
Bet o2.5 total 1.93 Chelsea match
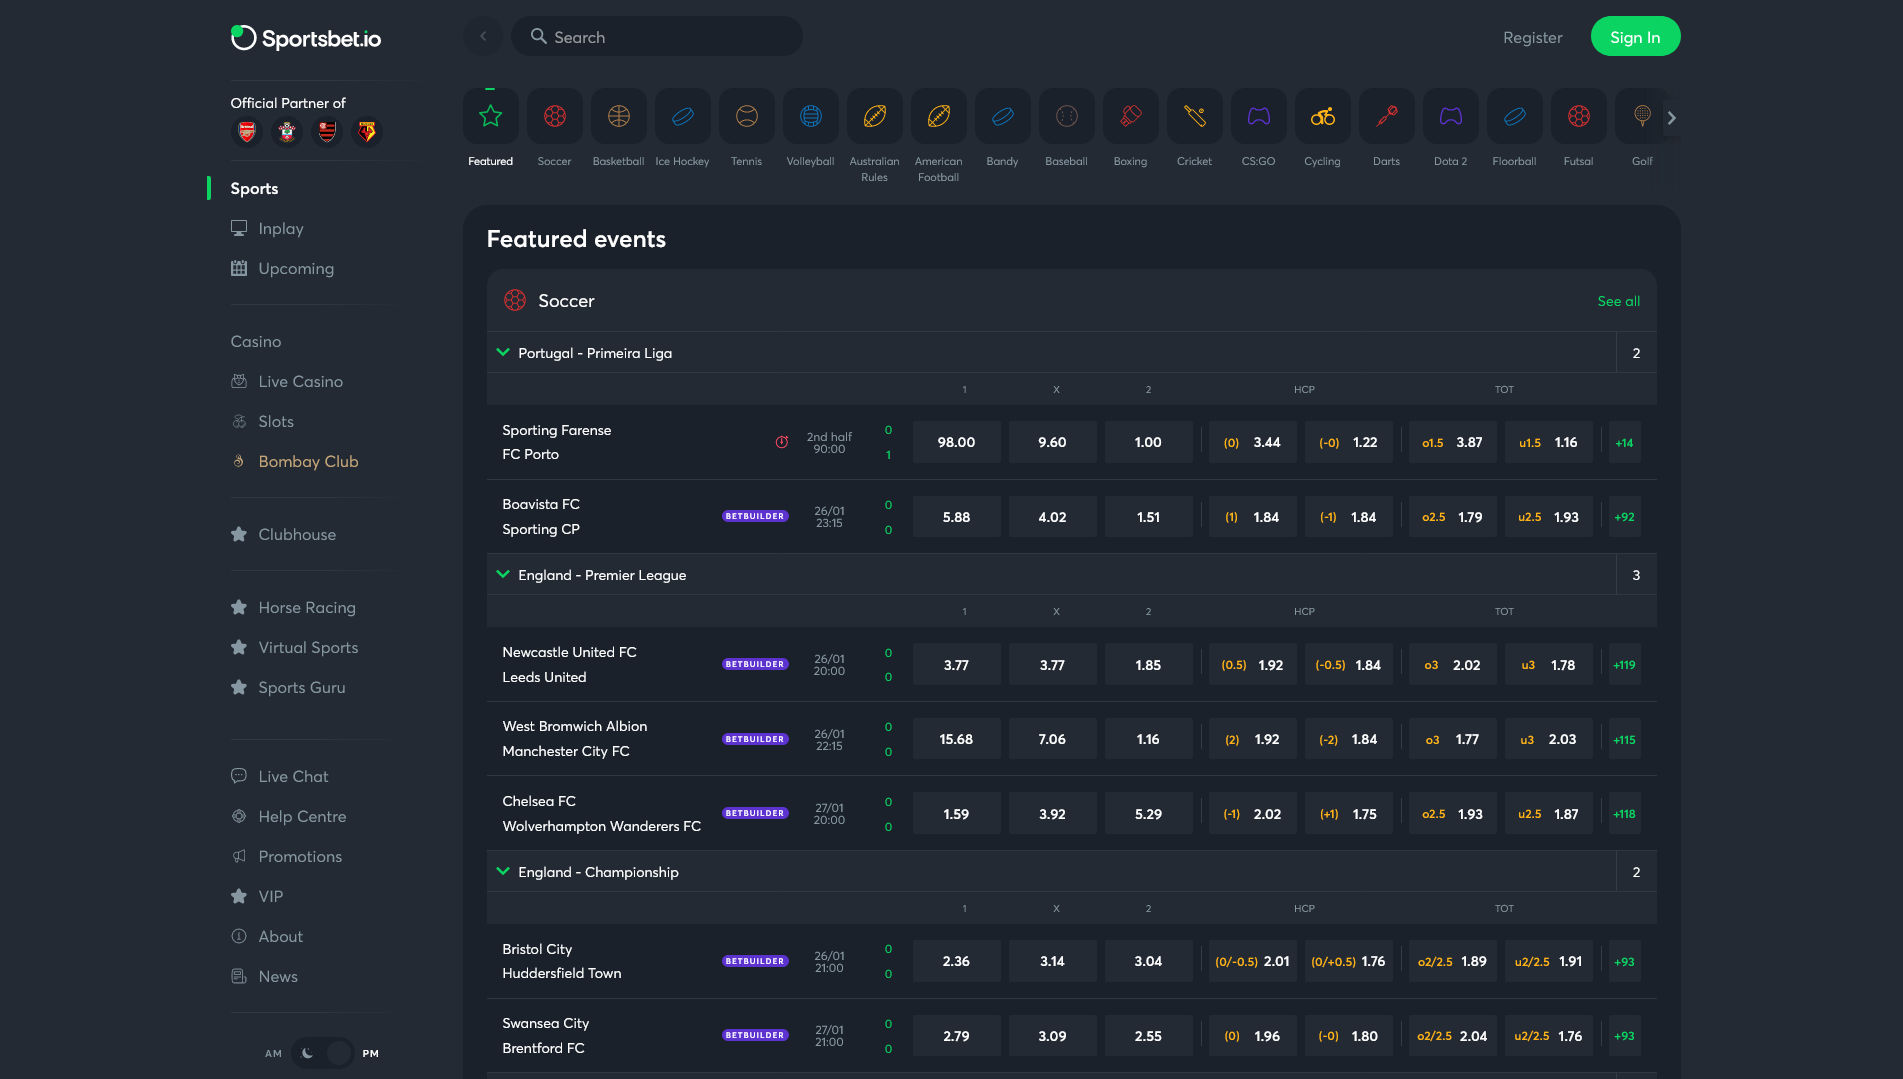1452,814
